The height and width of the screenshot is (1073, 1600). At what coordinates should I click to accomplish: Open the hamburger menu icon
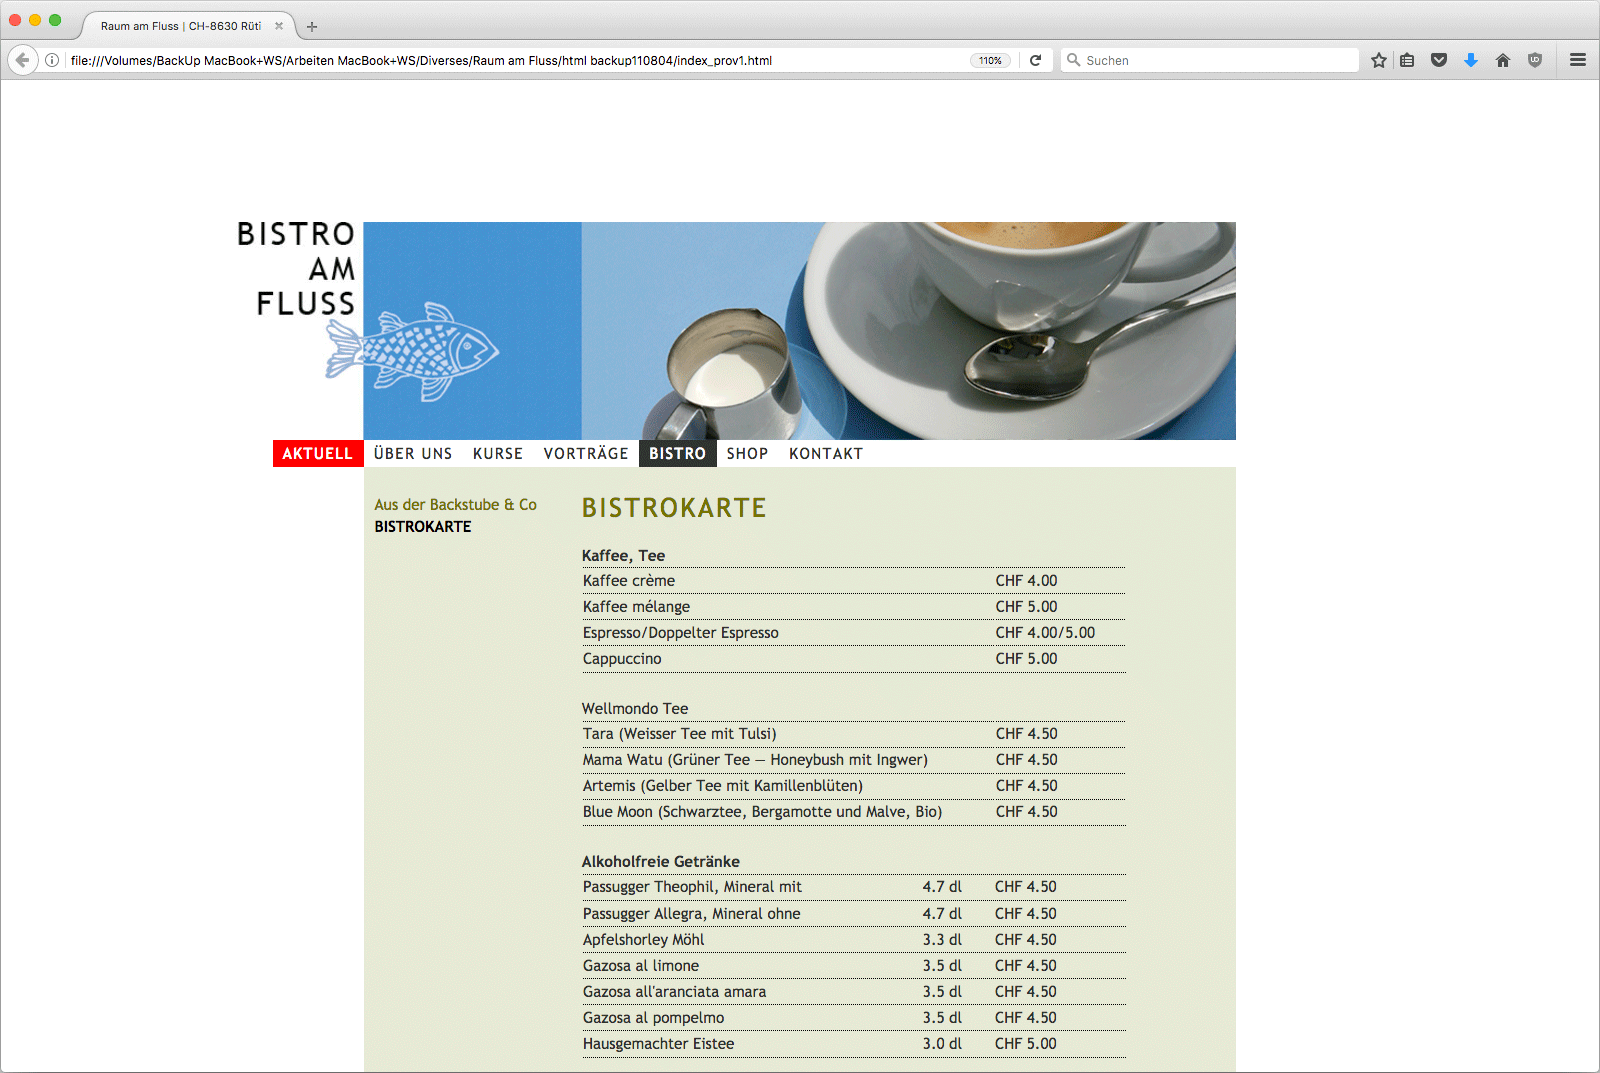point(1578,60)
